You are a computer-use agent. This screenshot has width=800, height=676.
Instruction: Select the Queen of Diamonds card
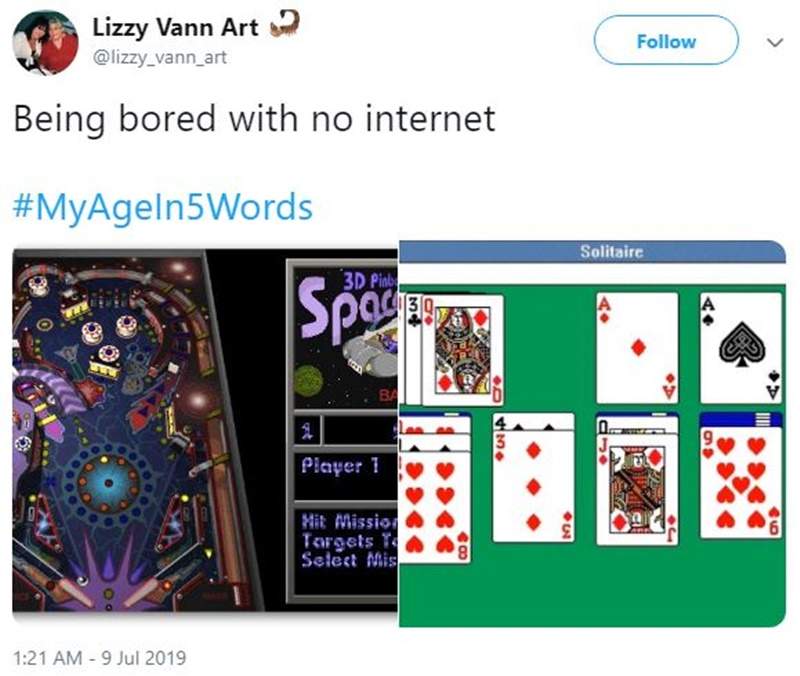463,349
